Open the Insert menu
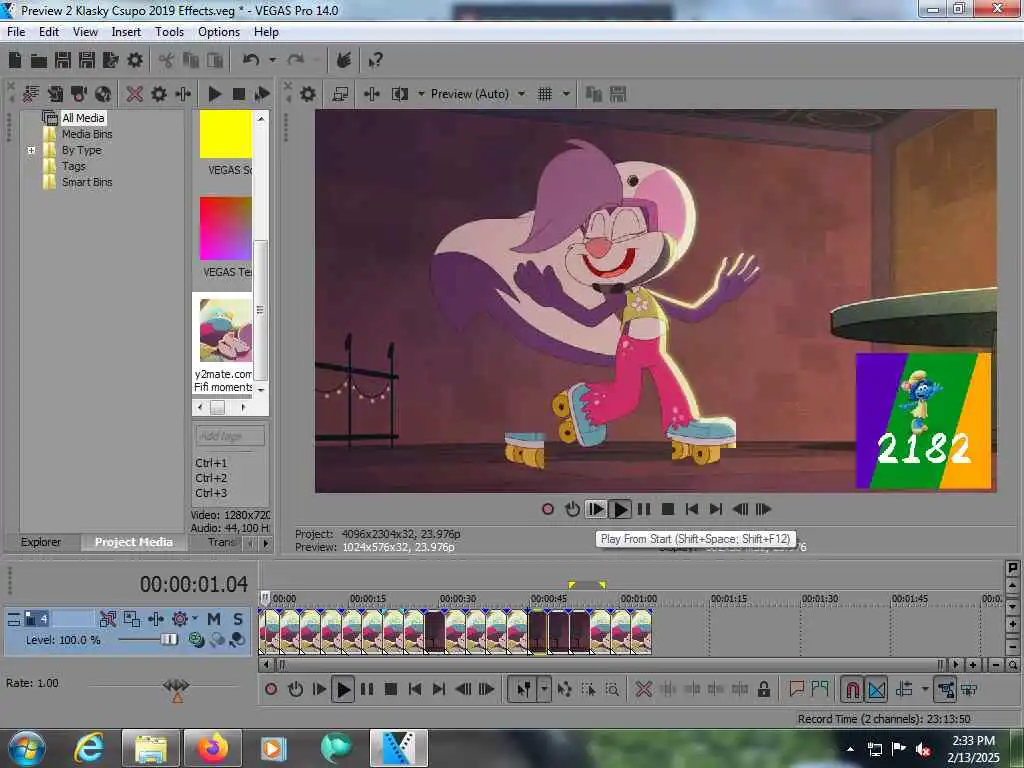This screenshot has height=768, width=1024. click(126, 32)
